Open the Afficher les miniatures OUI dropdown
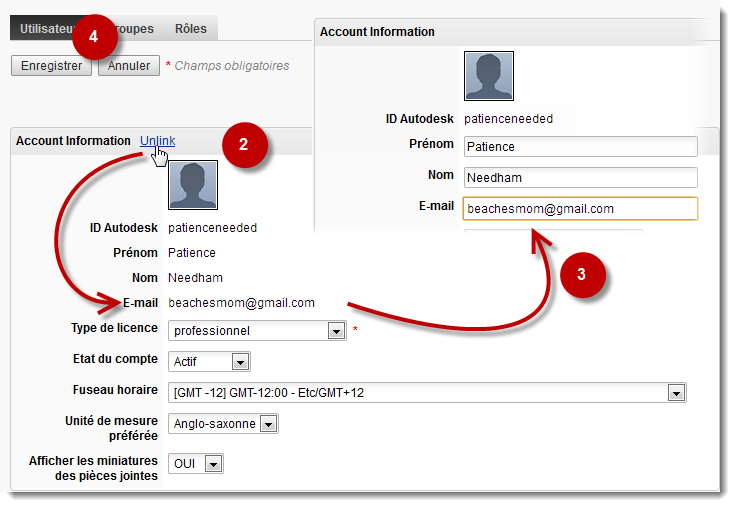The height and width of the screenshot is (507, 735). click(x=195, y=464)
